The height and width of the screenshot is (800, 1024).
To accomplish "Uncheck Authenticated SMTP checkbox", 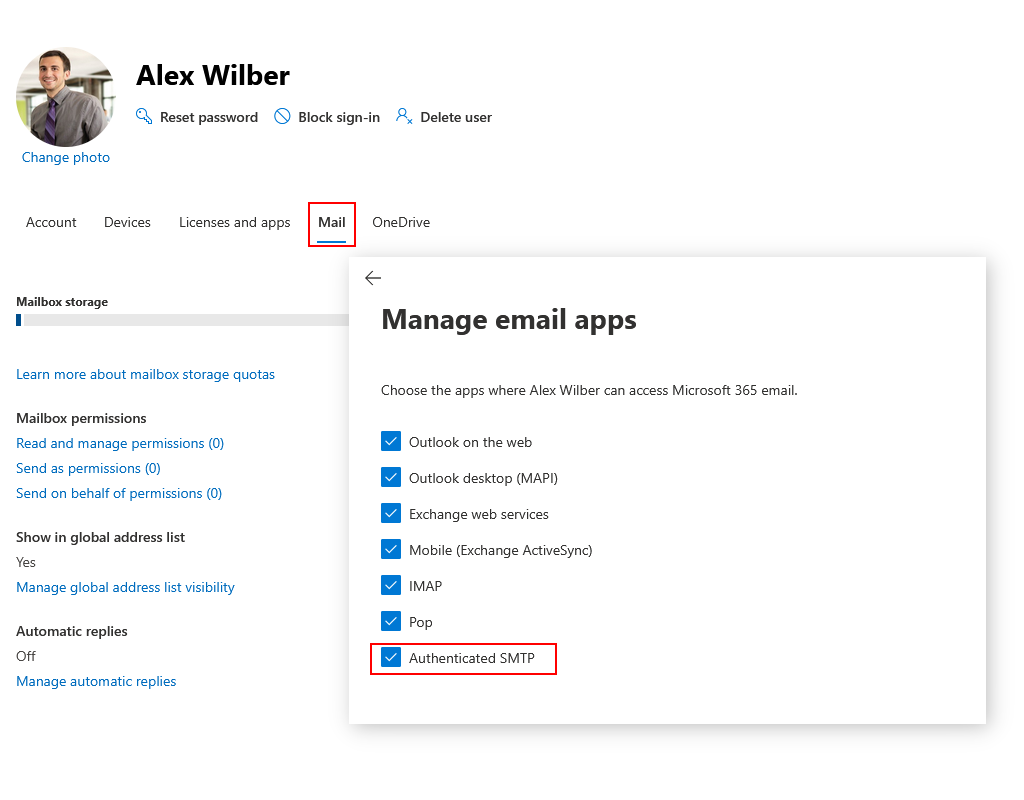I will 391,658.
